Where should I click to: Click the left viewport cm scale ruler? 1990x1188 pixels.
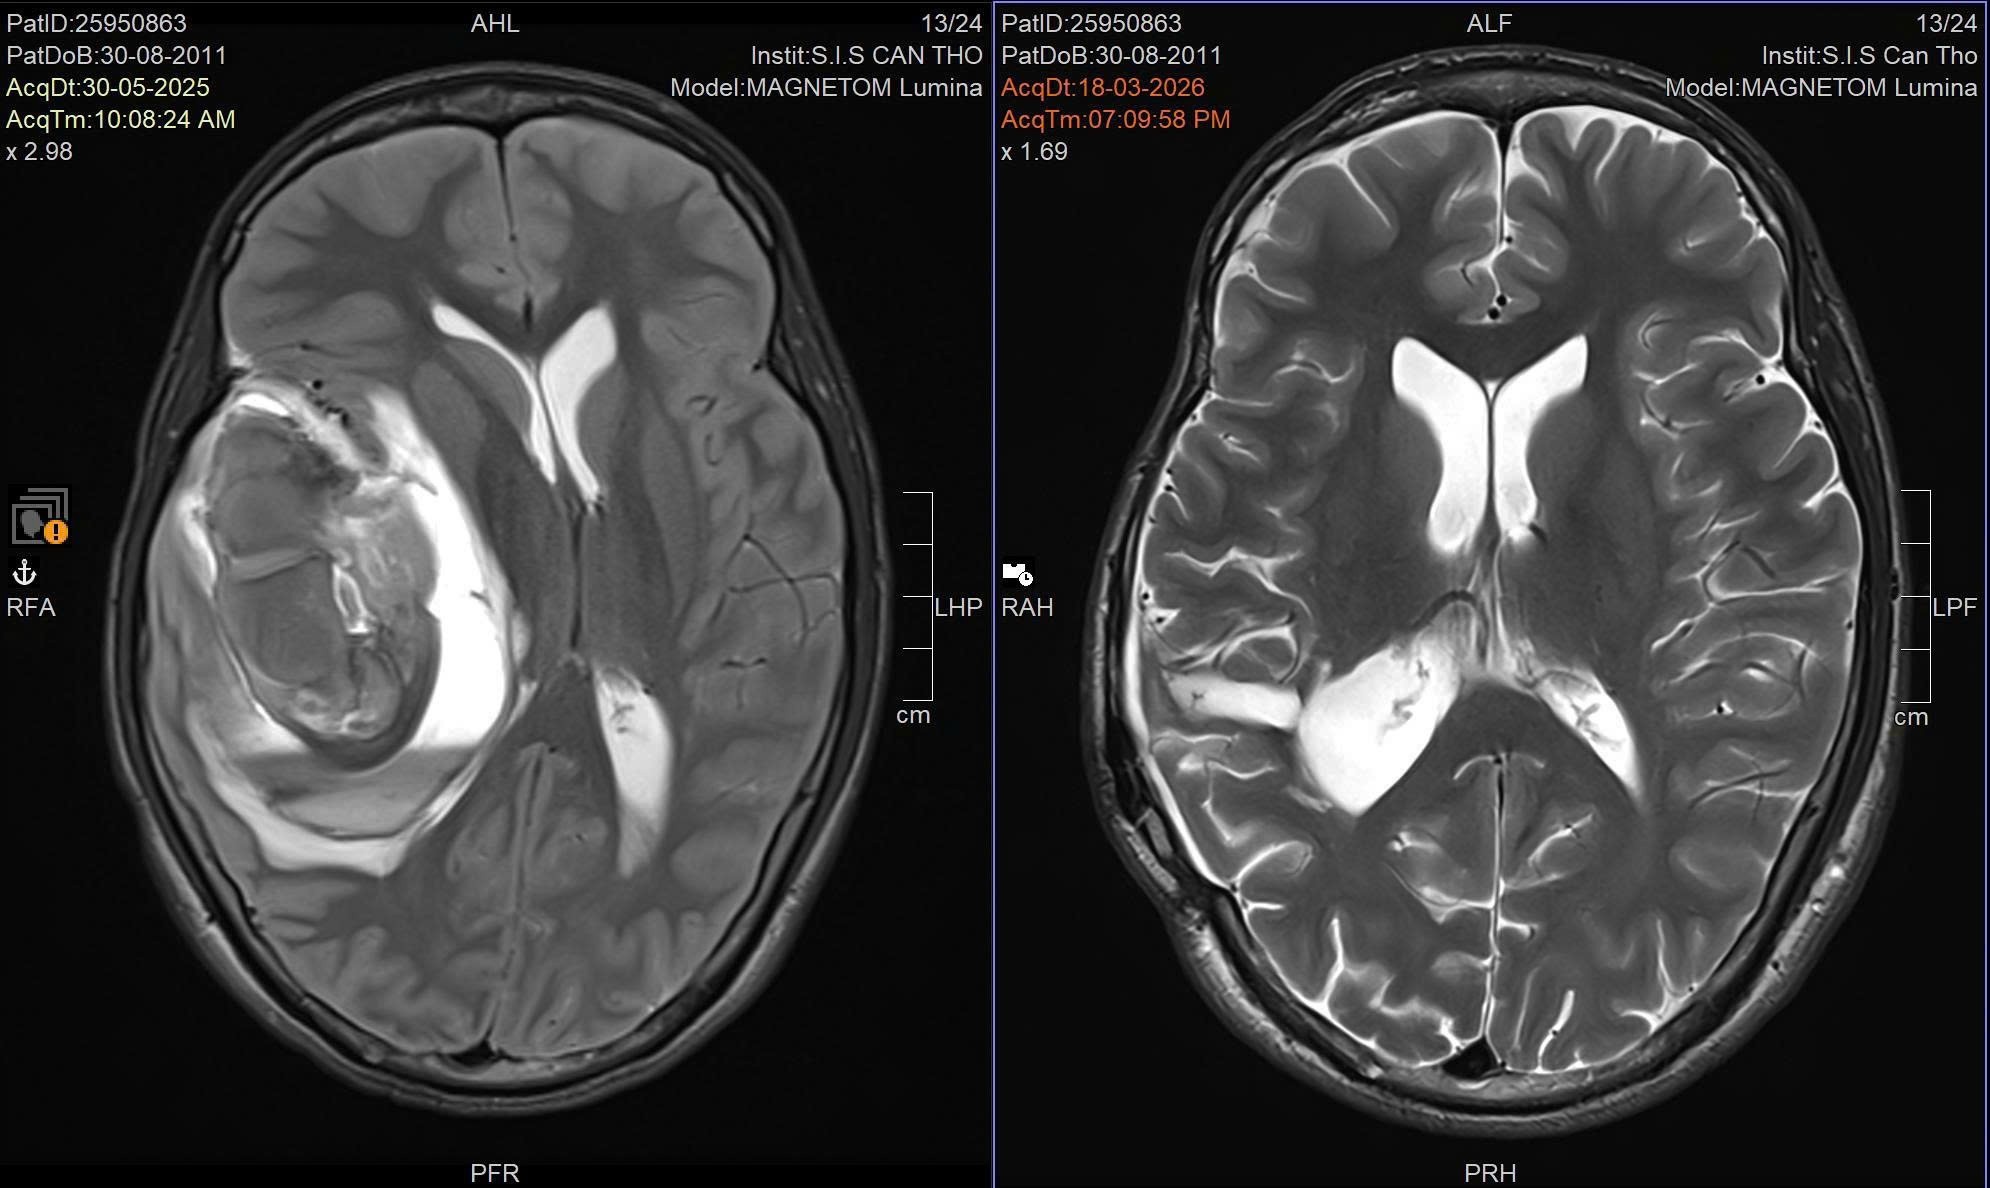pos(919,597)
